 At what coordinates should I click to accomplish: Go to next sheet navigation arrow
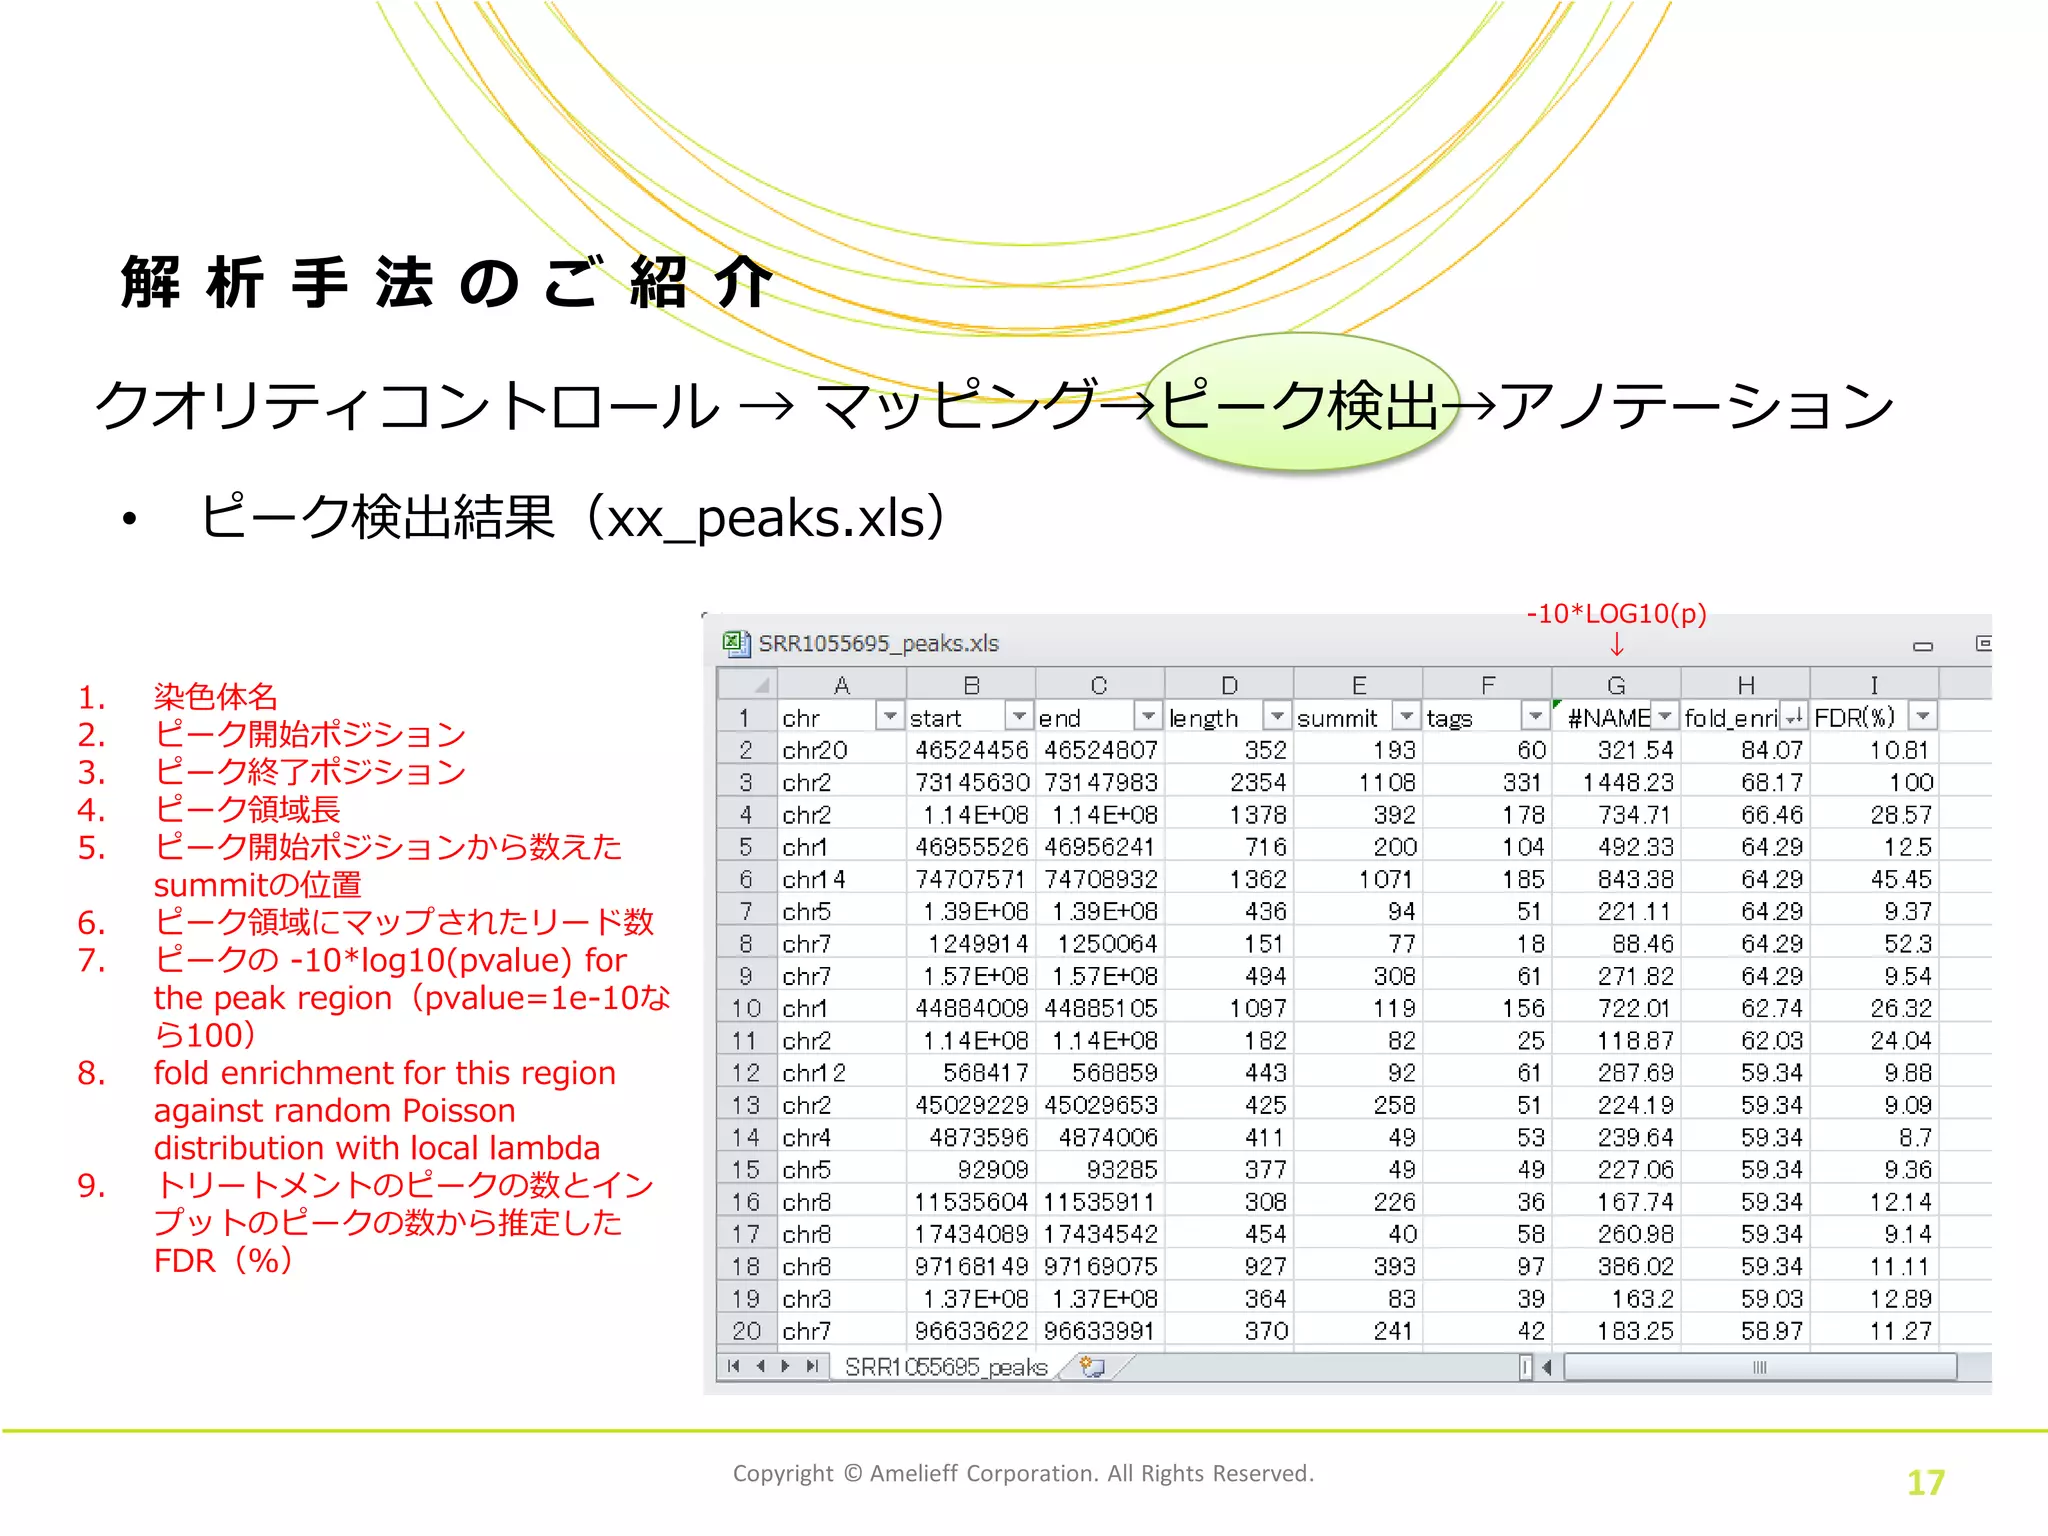(x=786, y=1366)
